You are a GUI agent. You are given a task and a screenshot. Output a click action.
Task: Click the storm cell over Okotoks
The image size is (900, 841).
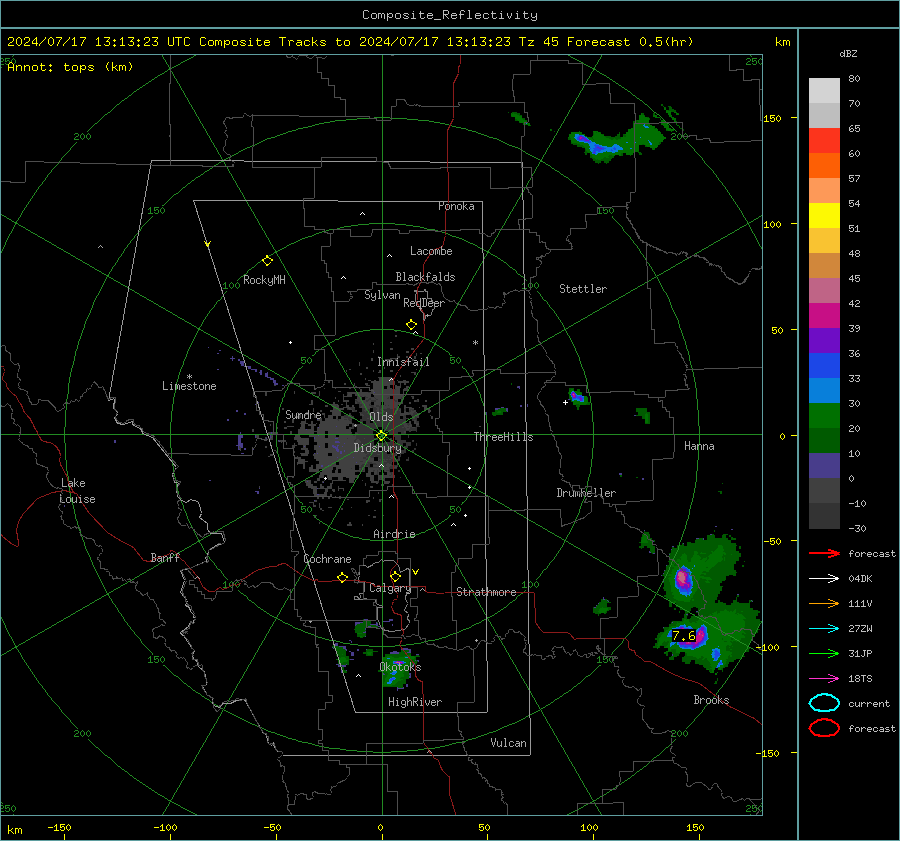click(396, 670)
